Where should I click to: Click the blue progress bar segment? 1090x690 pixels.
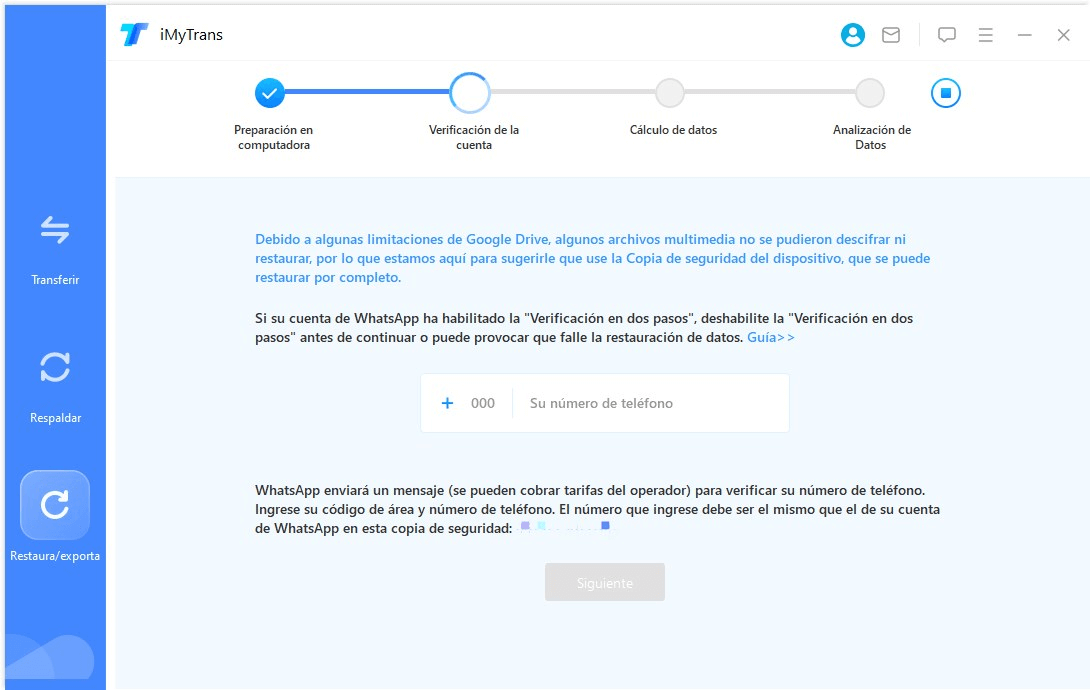pyautogui.click(x=370, y=92)
